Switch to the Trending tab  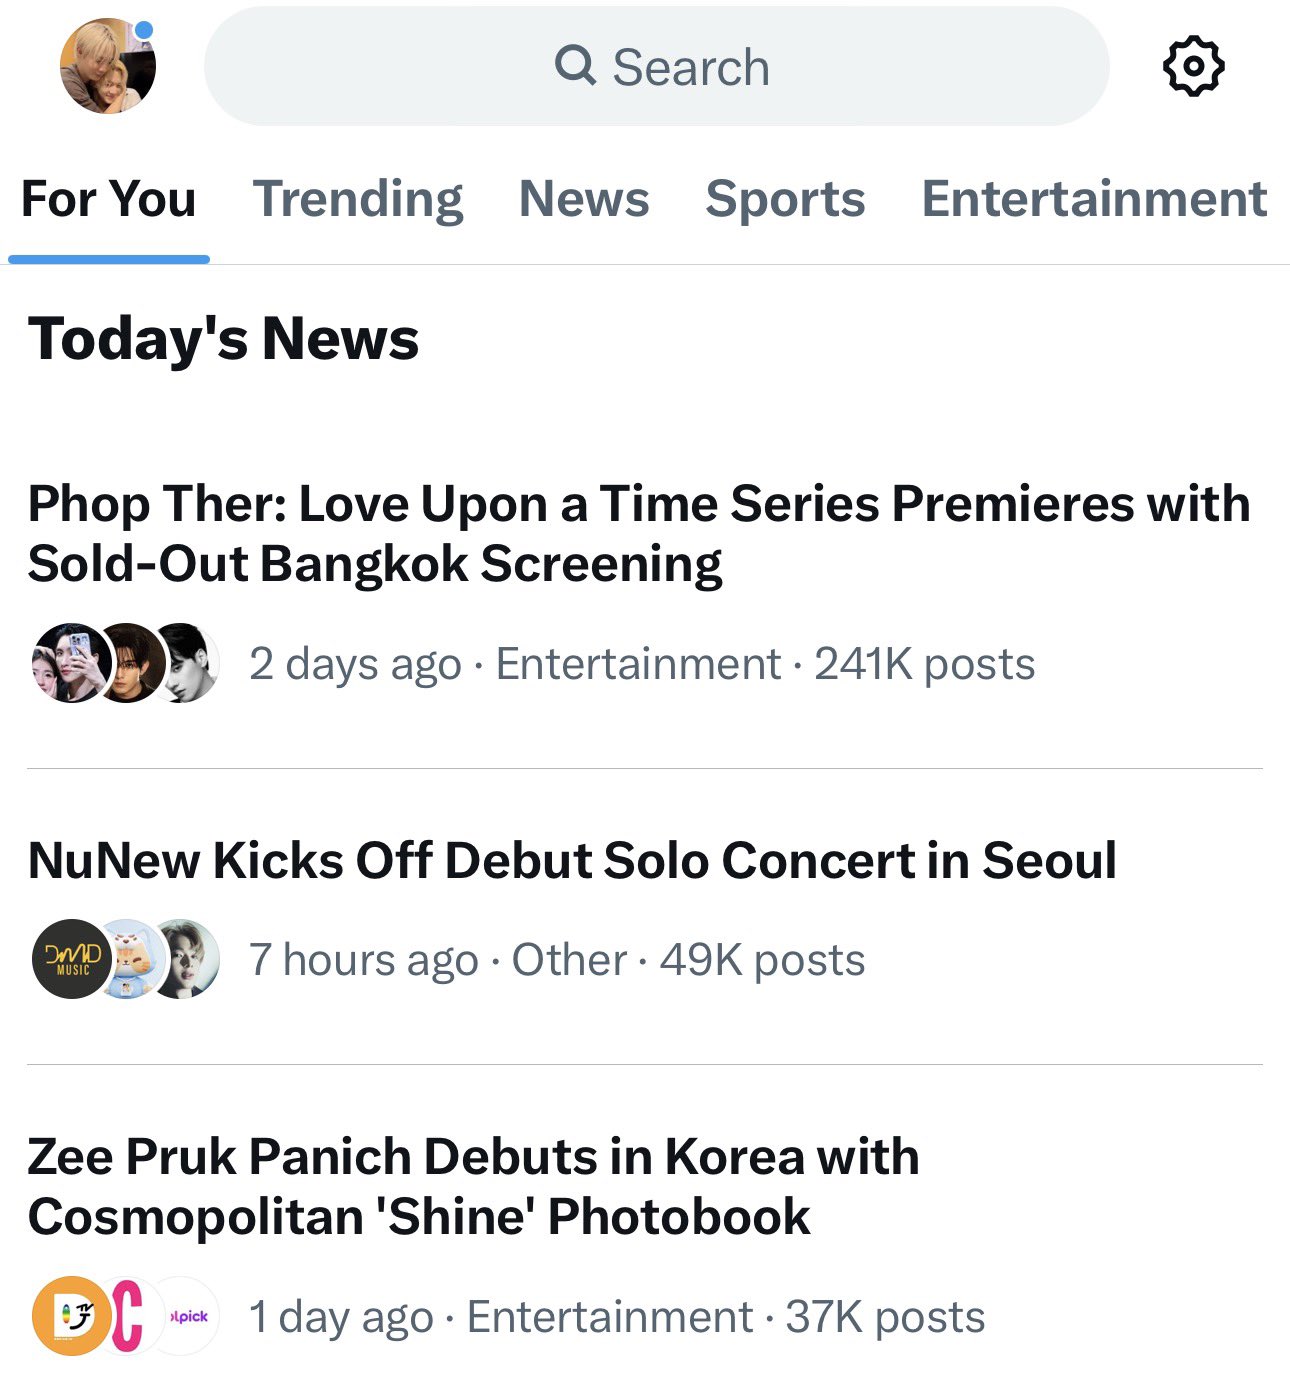[x=357, y=198]
